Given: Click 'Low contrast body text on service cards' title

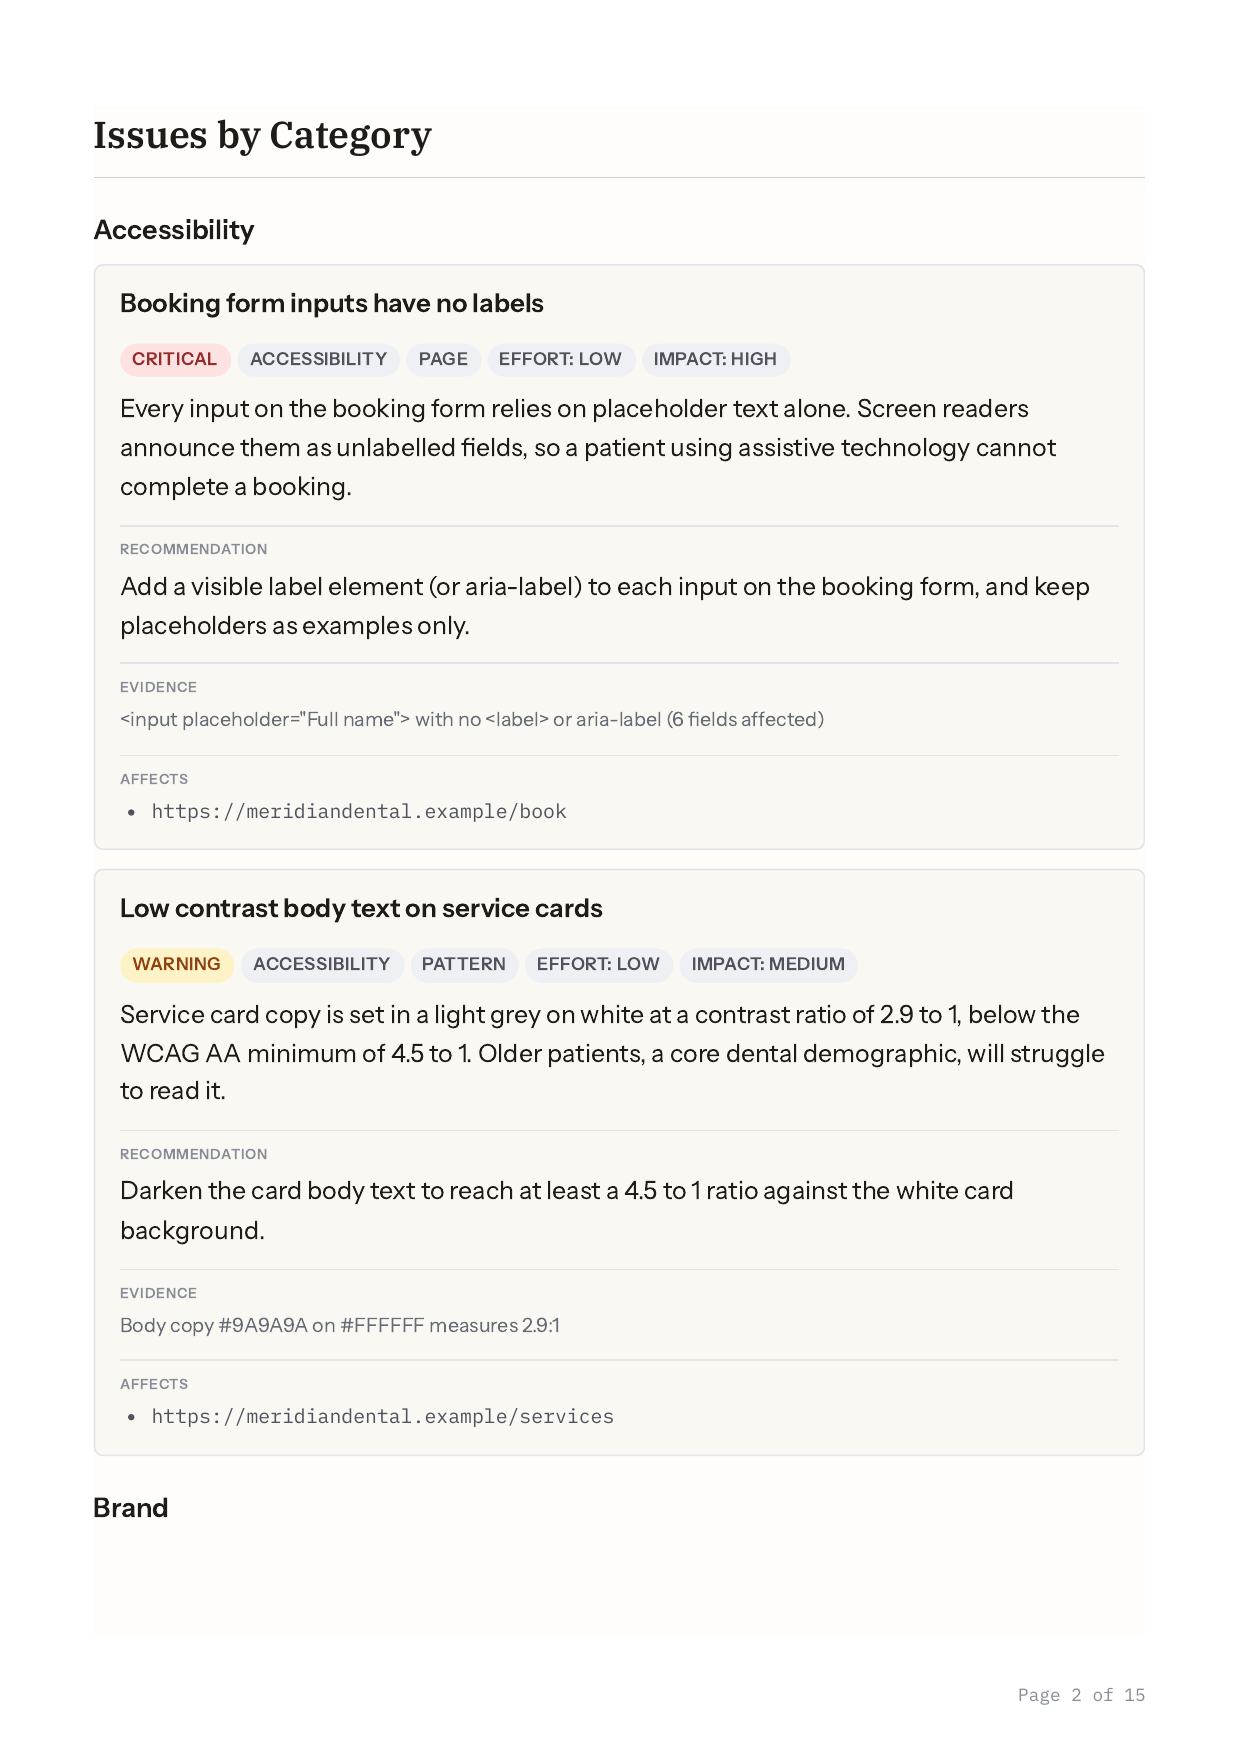Looking at the screenshot, I should [361, 909].
